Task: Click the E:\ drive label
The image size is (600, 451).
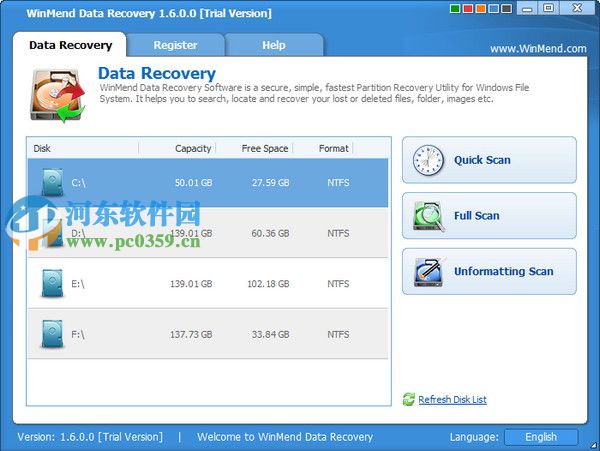Action: [78, 283]
